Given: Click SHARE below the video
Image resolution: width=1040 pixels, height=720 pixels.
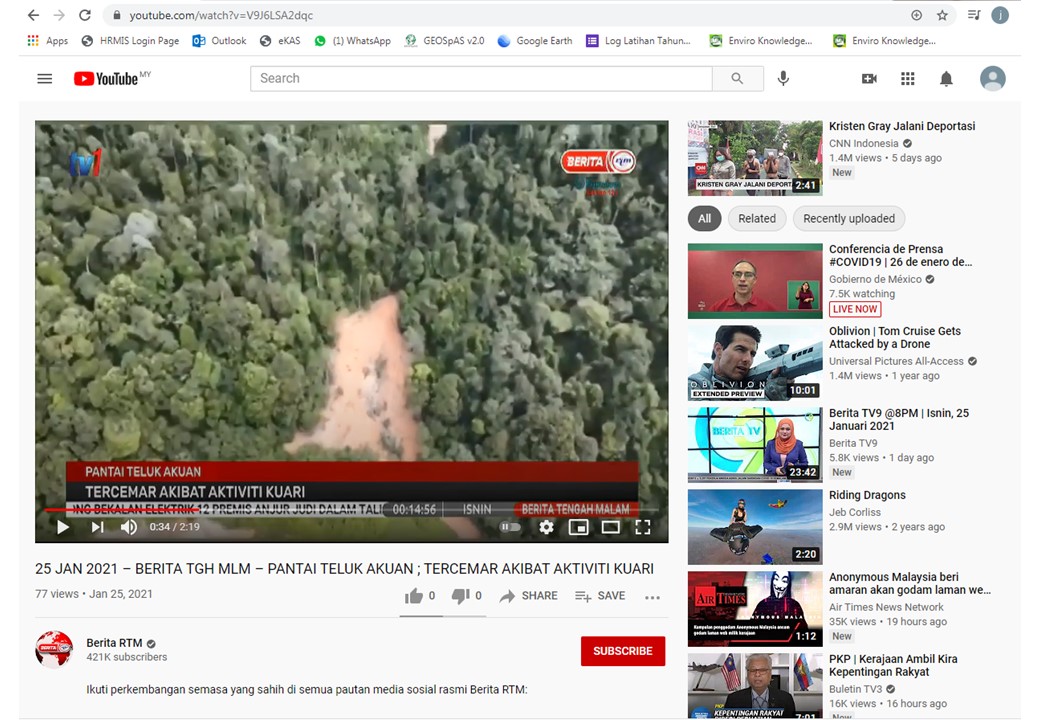Looking at the screenshot, I should (x=528, y=596).
